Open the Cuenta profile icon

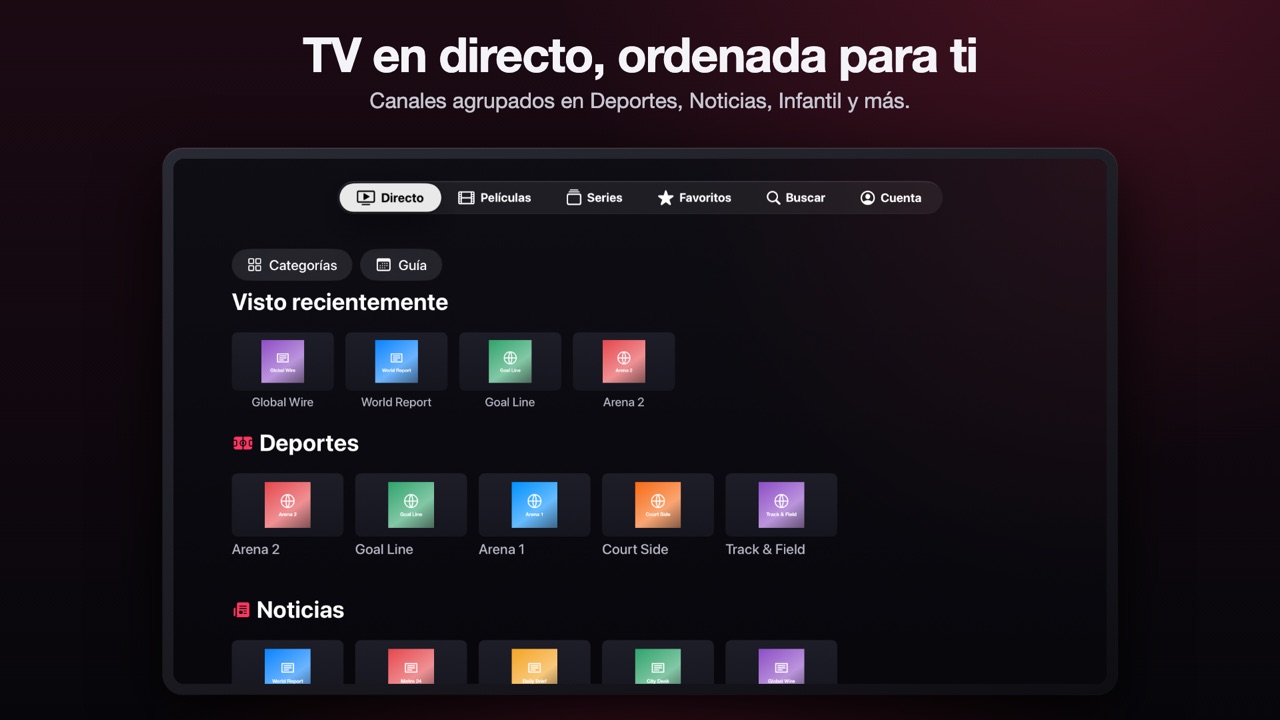[x=867, y=198]
